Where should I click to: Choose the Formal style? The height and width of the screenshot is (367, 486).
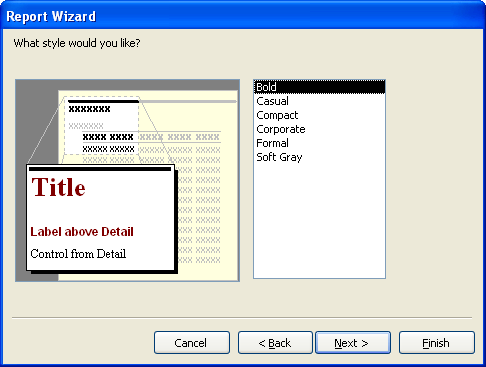(319, 143)
